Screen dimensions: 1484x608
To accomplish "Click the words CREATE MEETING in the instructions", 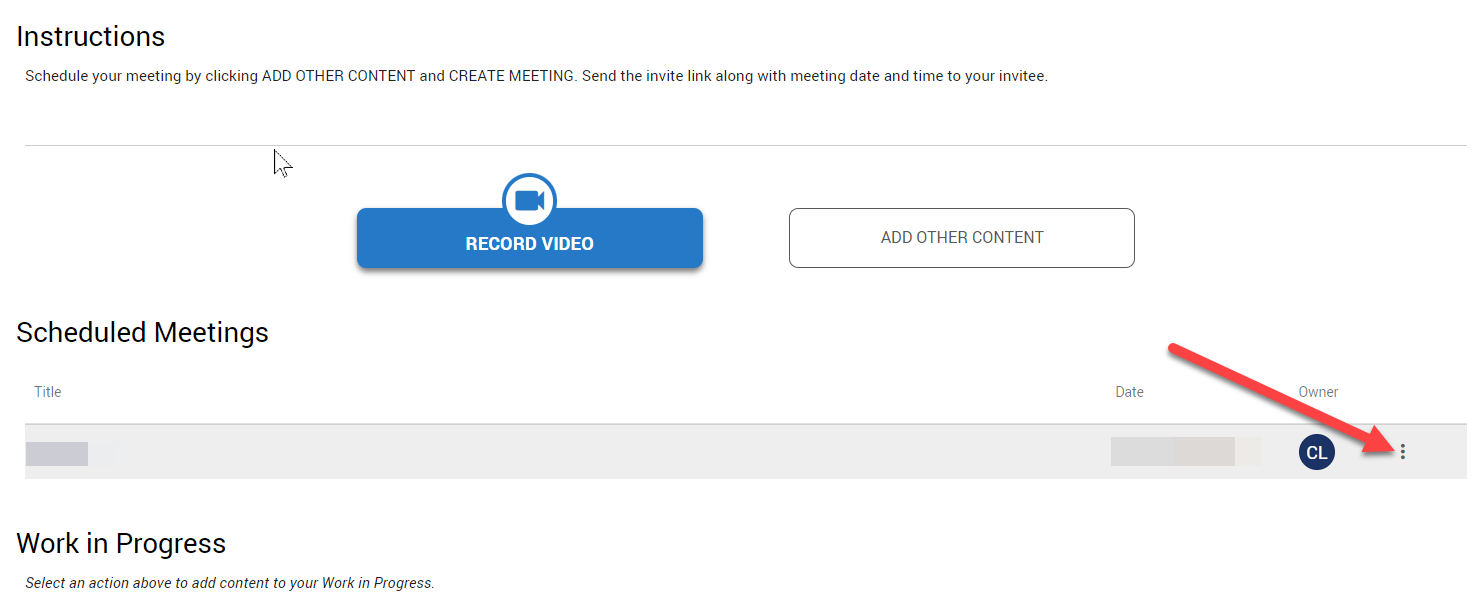I will click(x=512, y=76).
